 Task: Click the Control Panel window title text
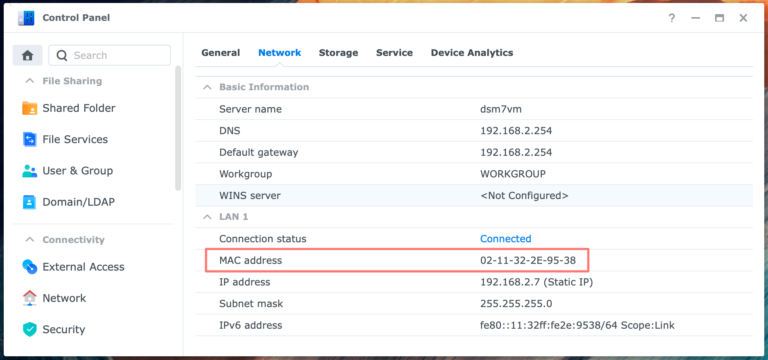76,18
